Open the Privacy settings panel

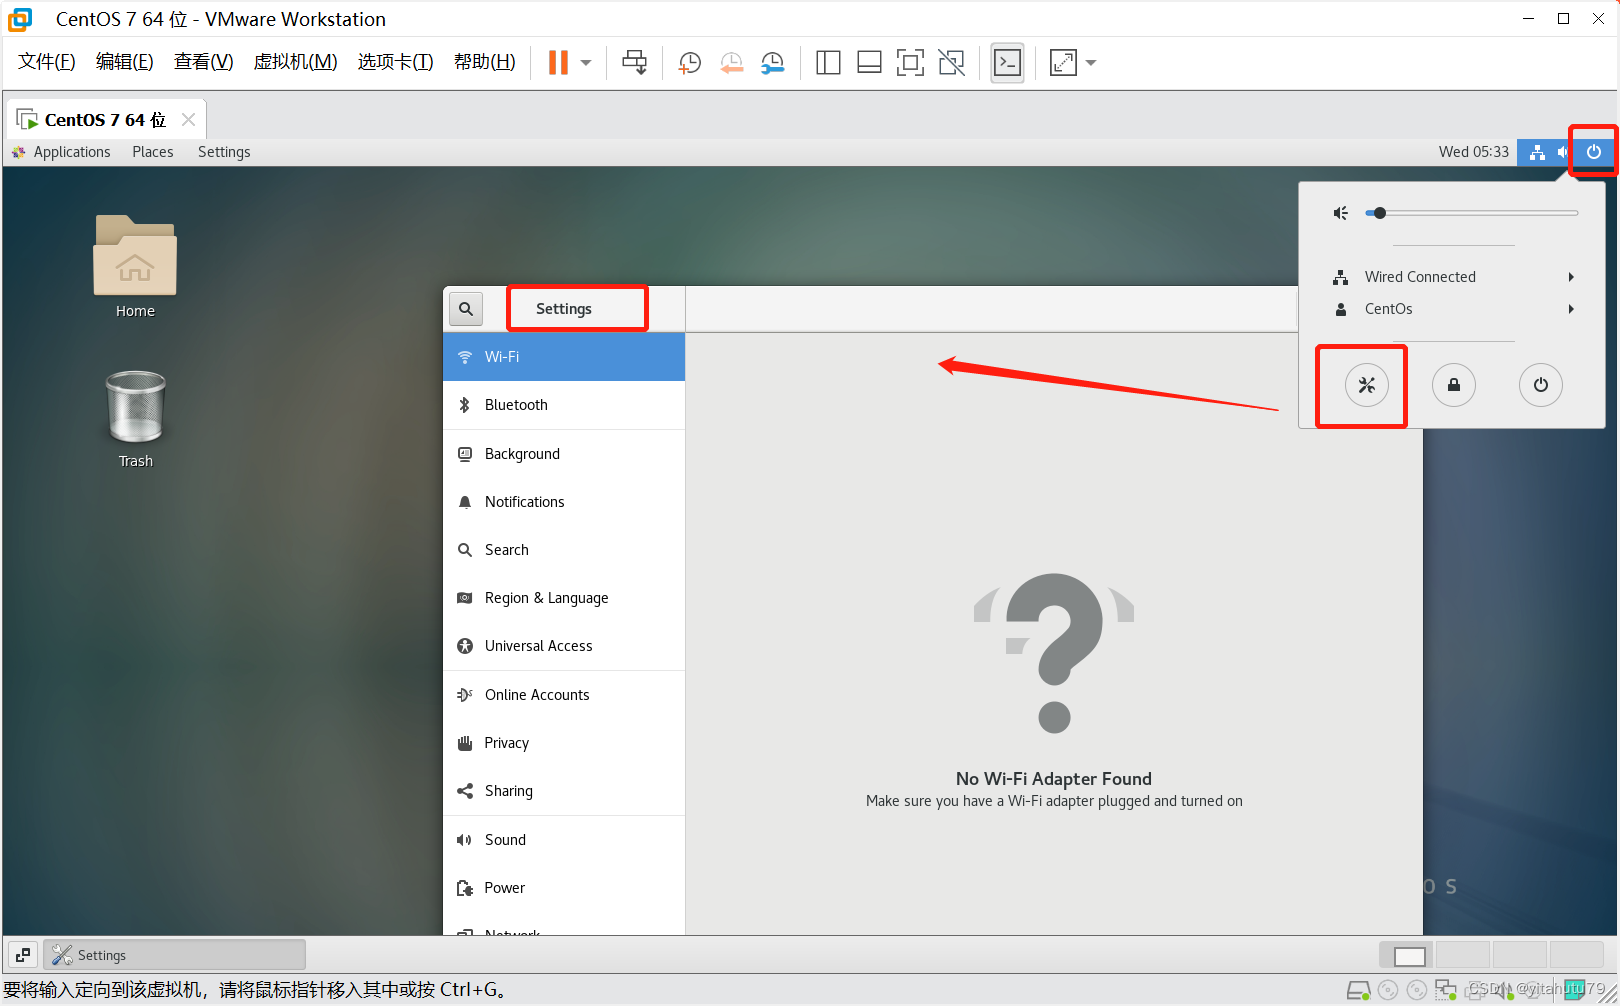click(564, 743)
